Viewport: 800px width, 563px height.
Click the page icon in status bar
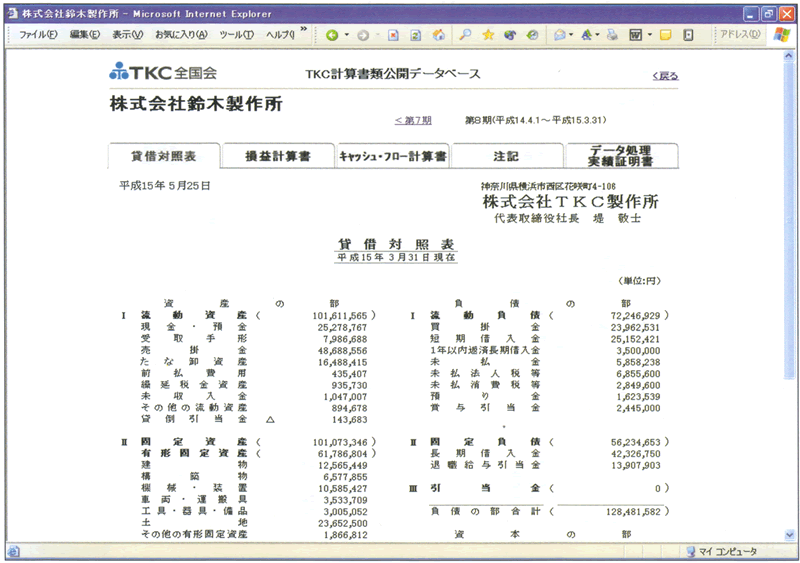coord(14,551)
